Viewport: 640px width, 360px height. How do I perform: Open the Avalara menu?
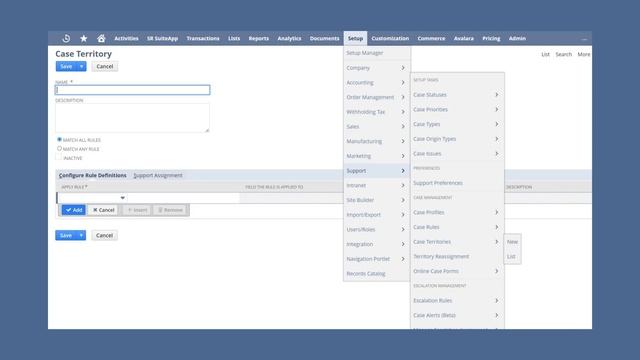click(464, 38)
